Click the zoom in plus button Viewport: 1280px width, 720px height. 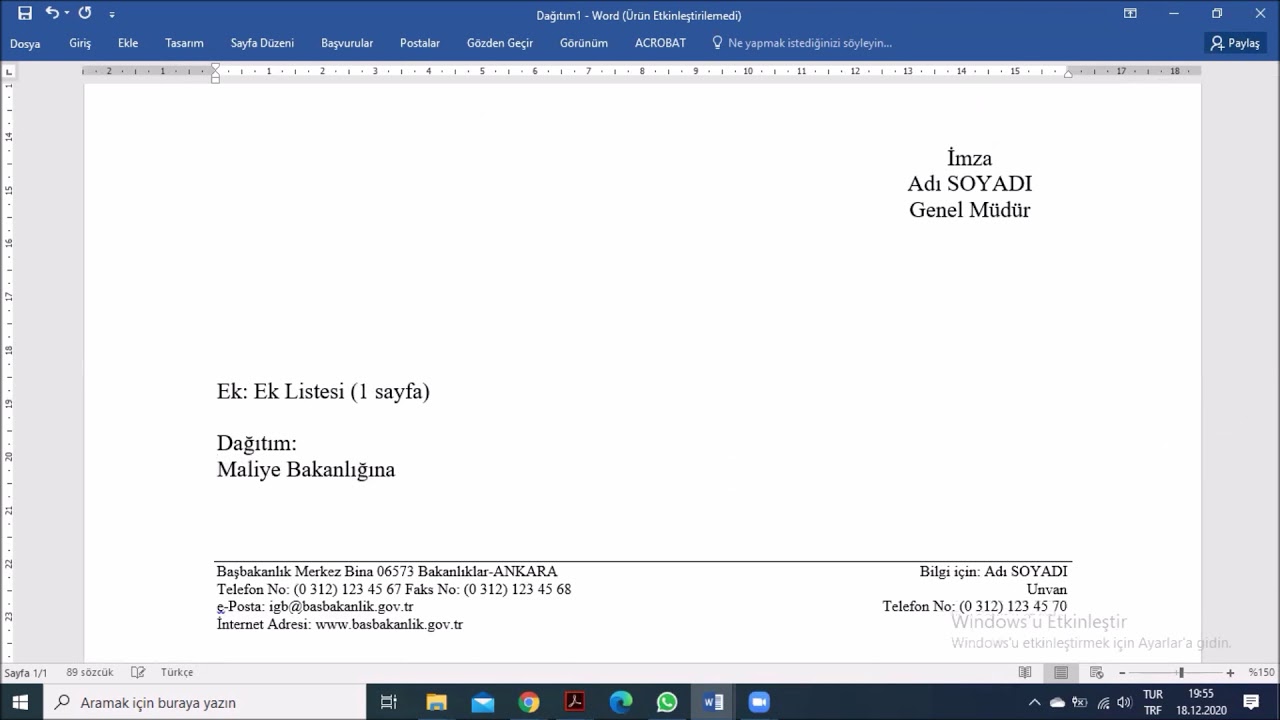tap(1230, 673)
